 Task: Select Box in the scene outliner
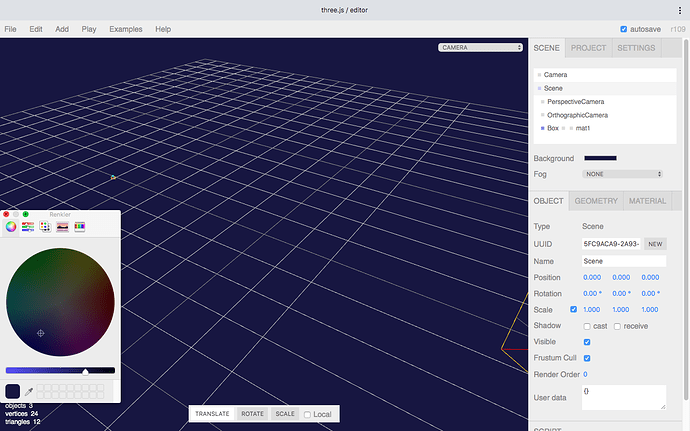(x=605, y=128)
